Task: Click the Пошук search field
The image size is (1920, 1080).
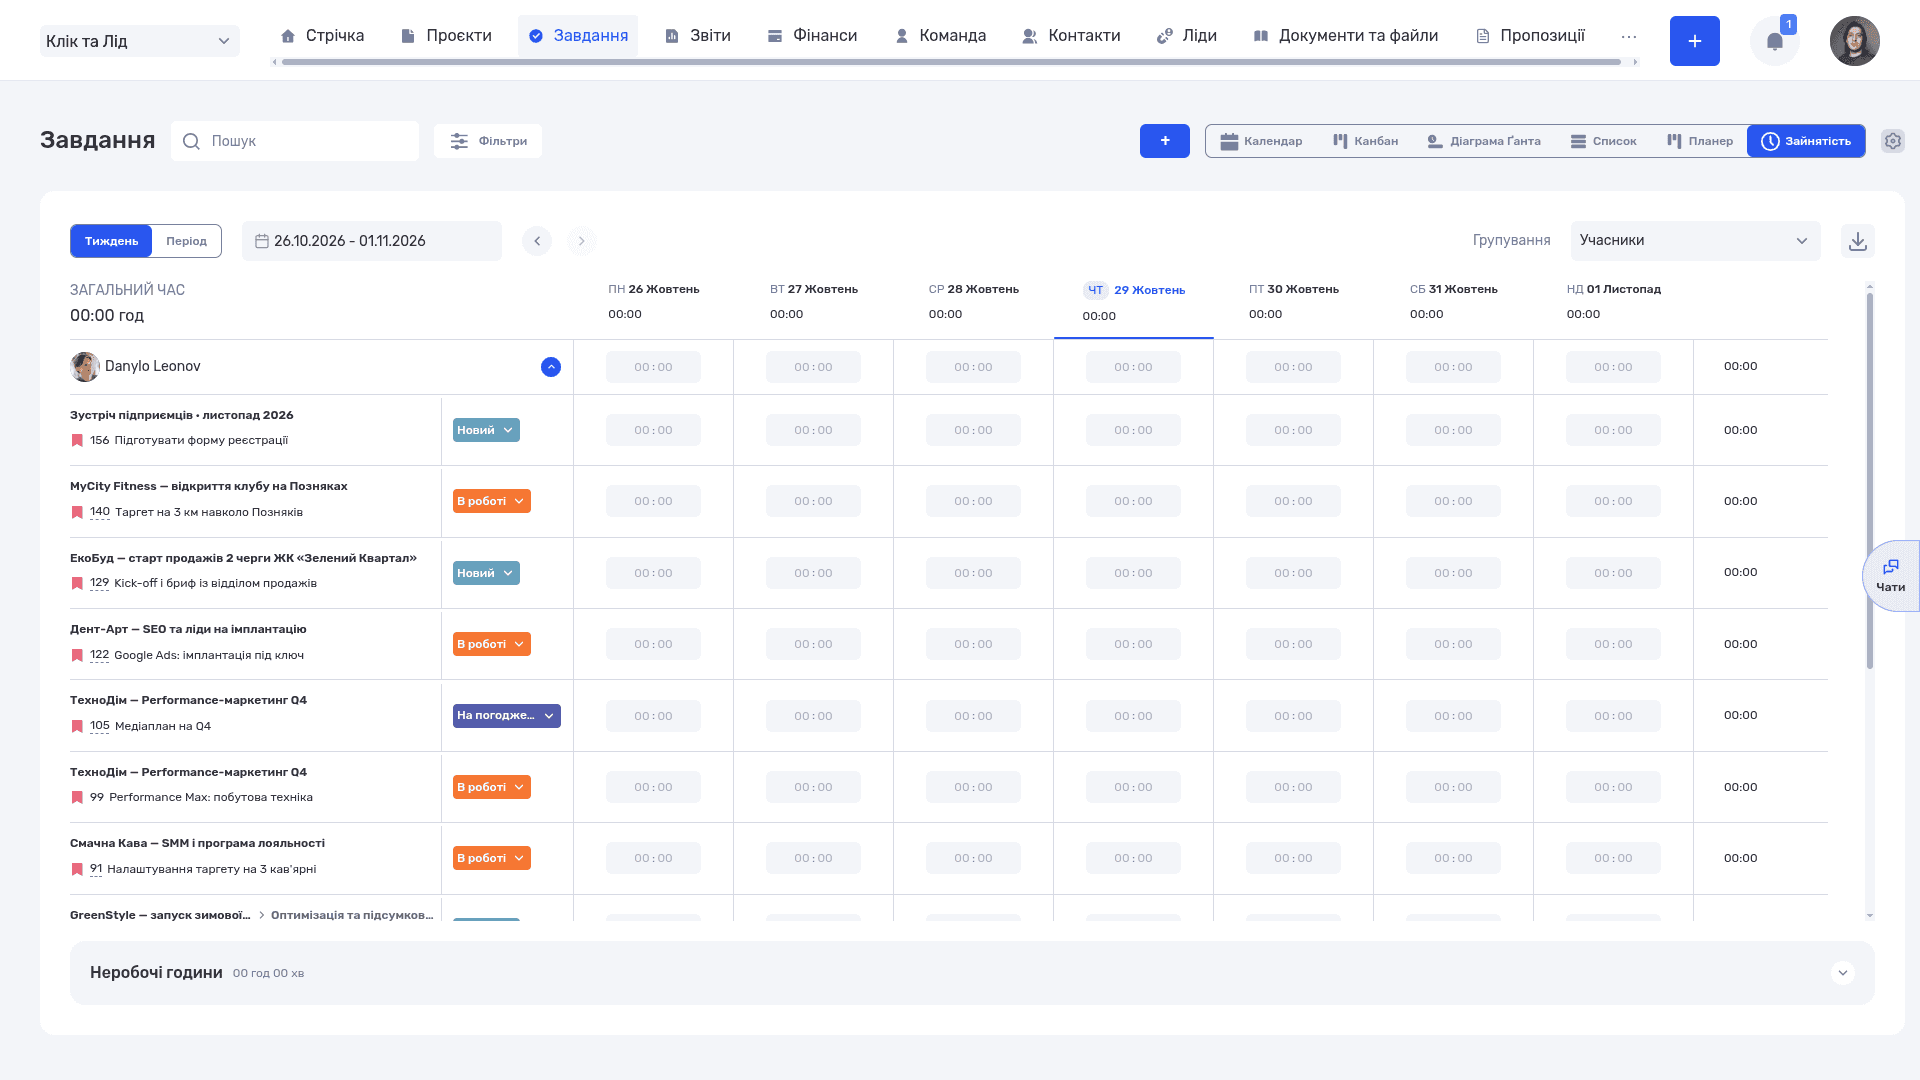Action: coord(295,141)
